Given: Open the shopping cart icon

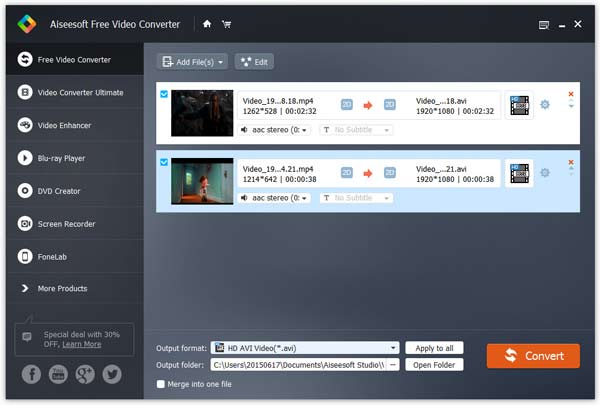Looking at the screenshot, I should 227,24.
